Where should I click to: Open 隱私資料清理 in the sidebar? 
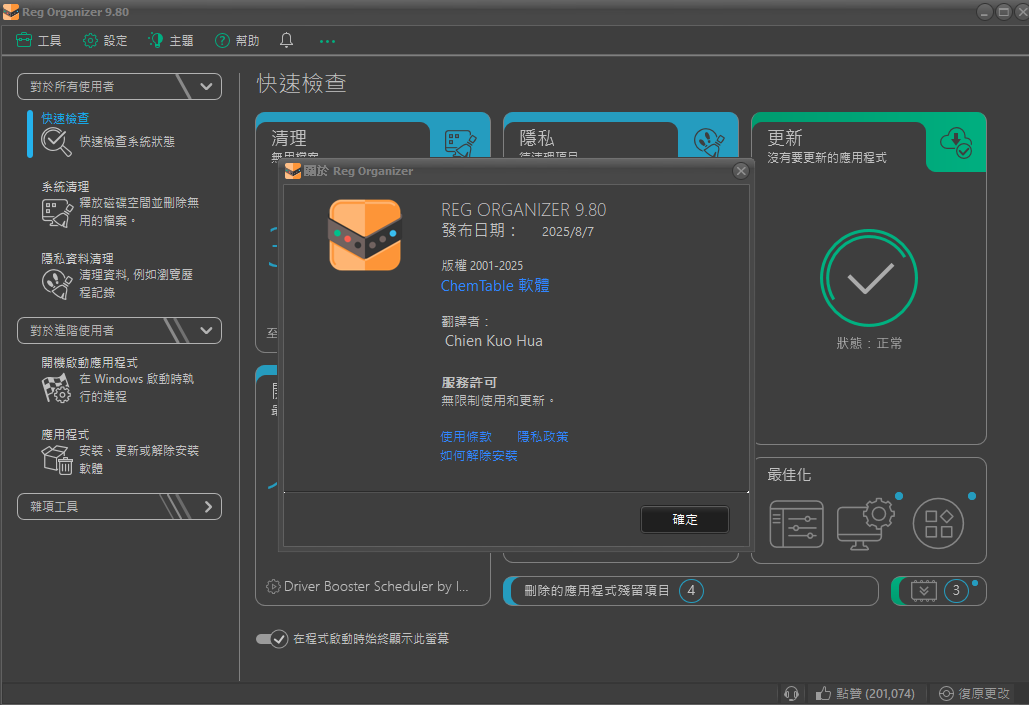[77, 259]
